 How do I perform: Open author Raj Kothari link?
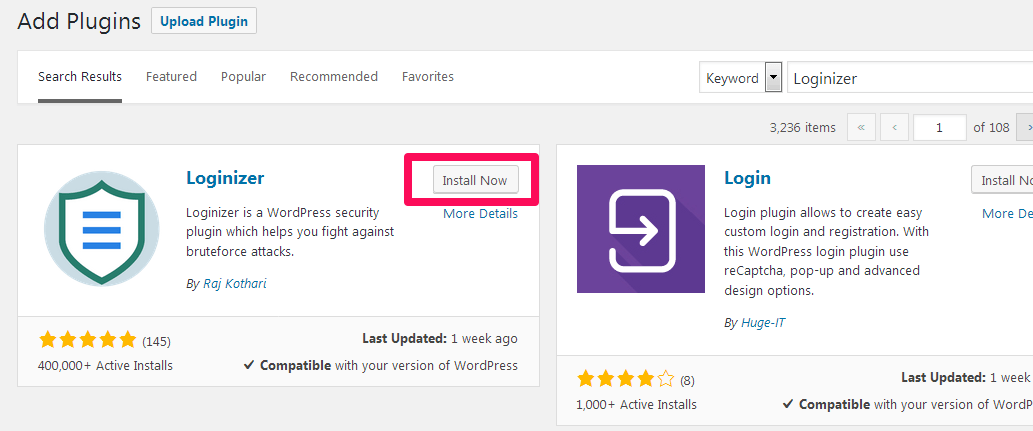tap(233, 284)
